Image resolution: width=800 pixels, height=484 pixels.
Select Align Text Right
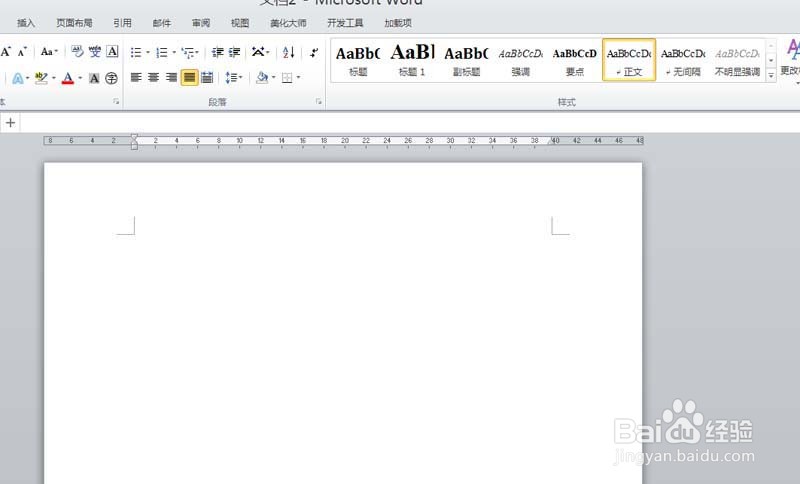click(x=171, y=78)
